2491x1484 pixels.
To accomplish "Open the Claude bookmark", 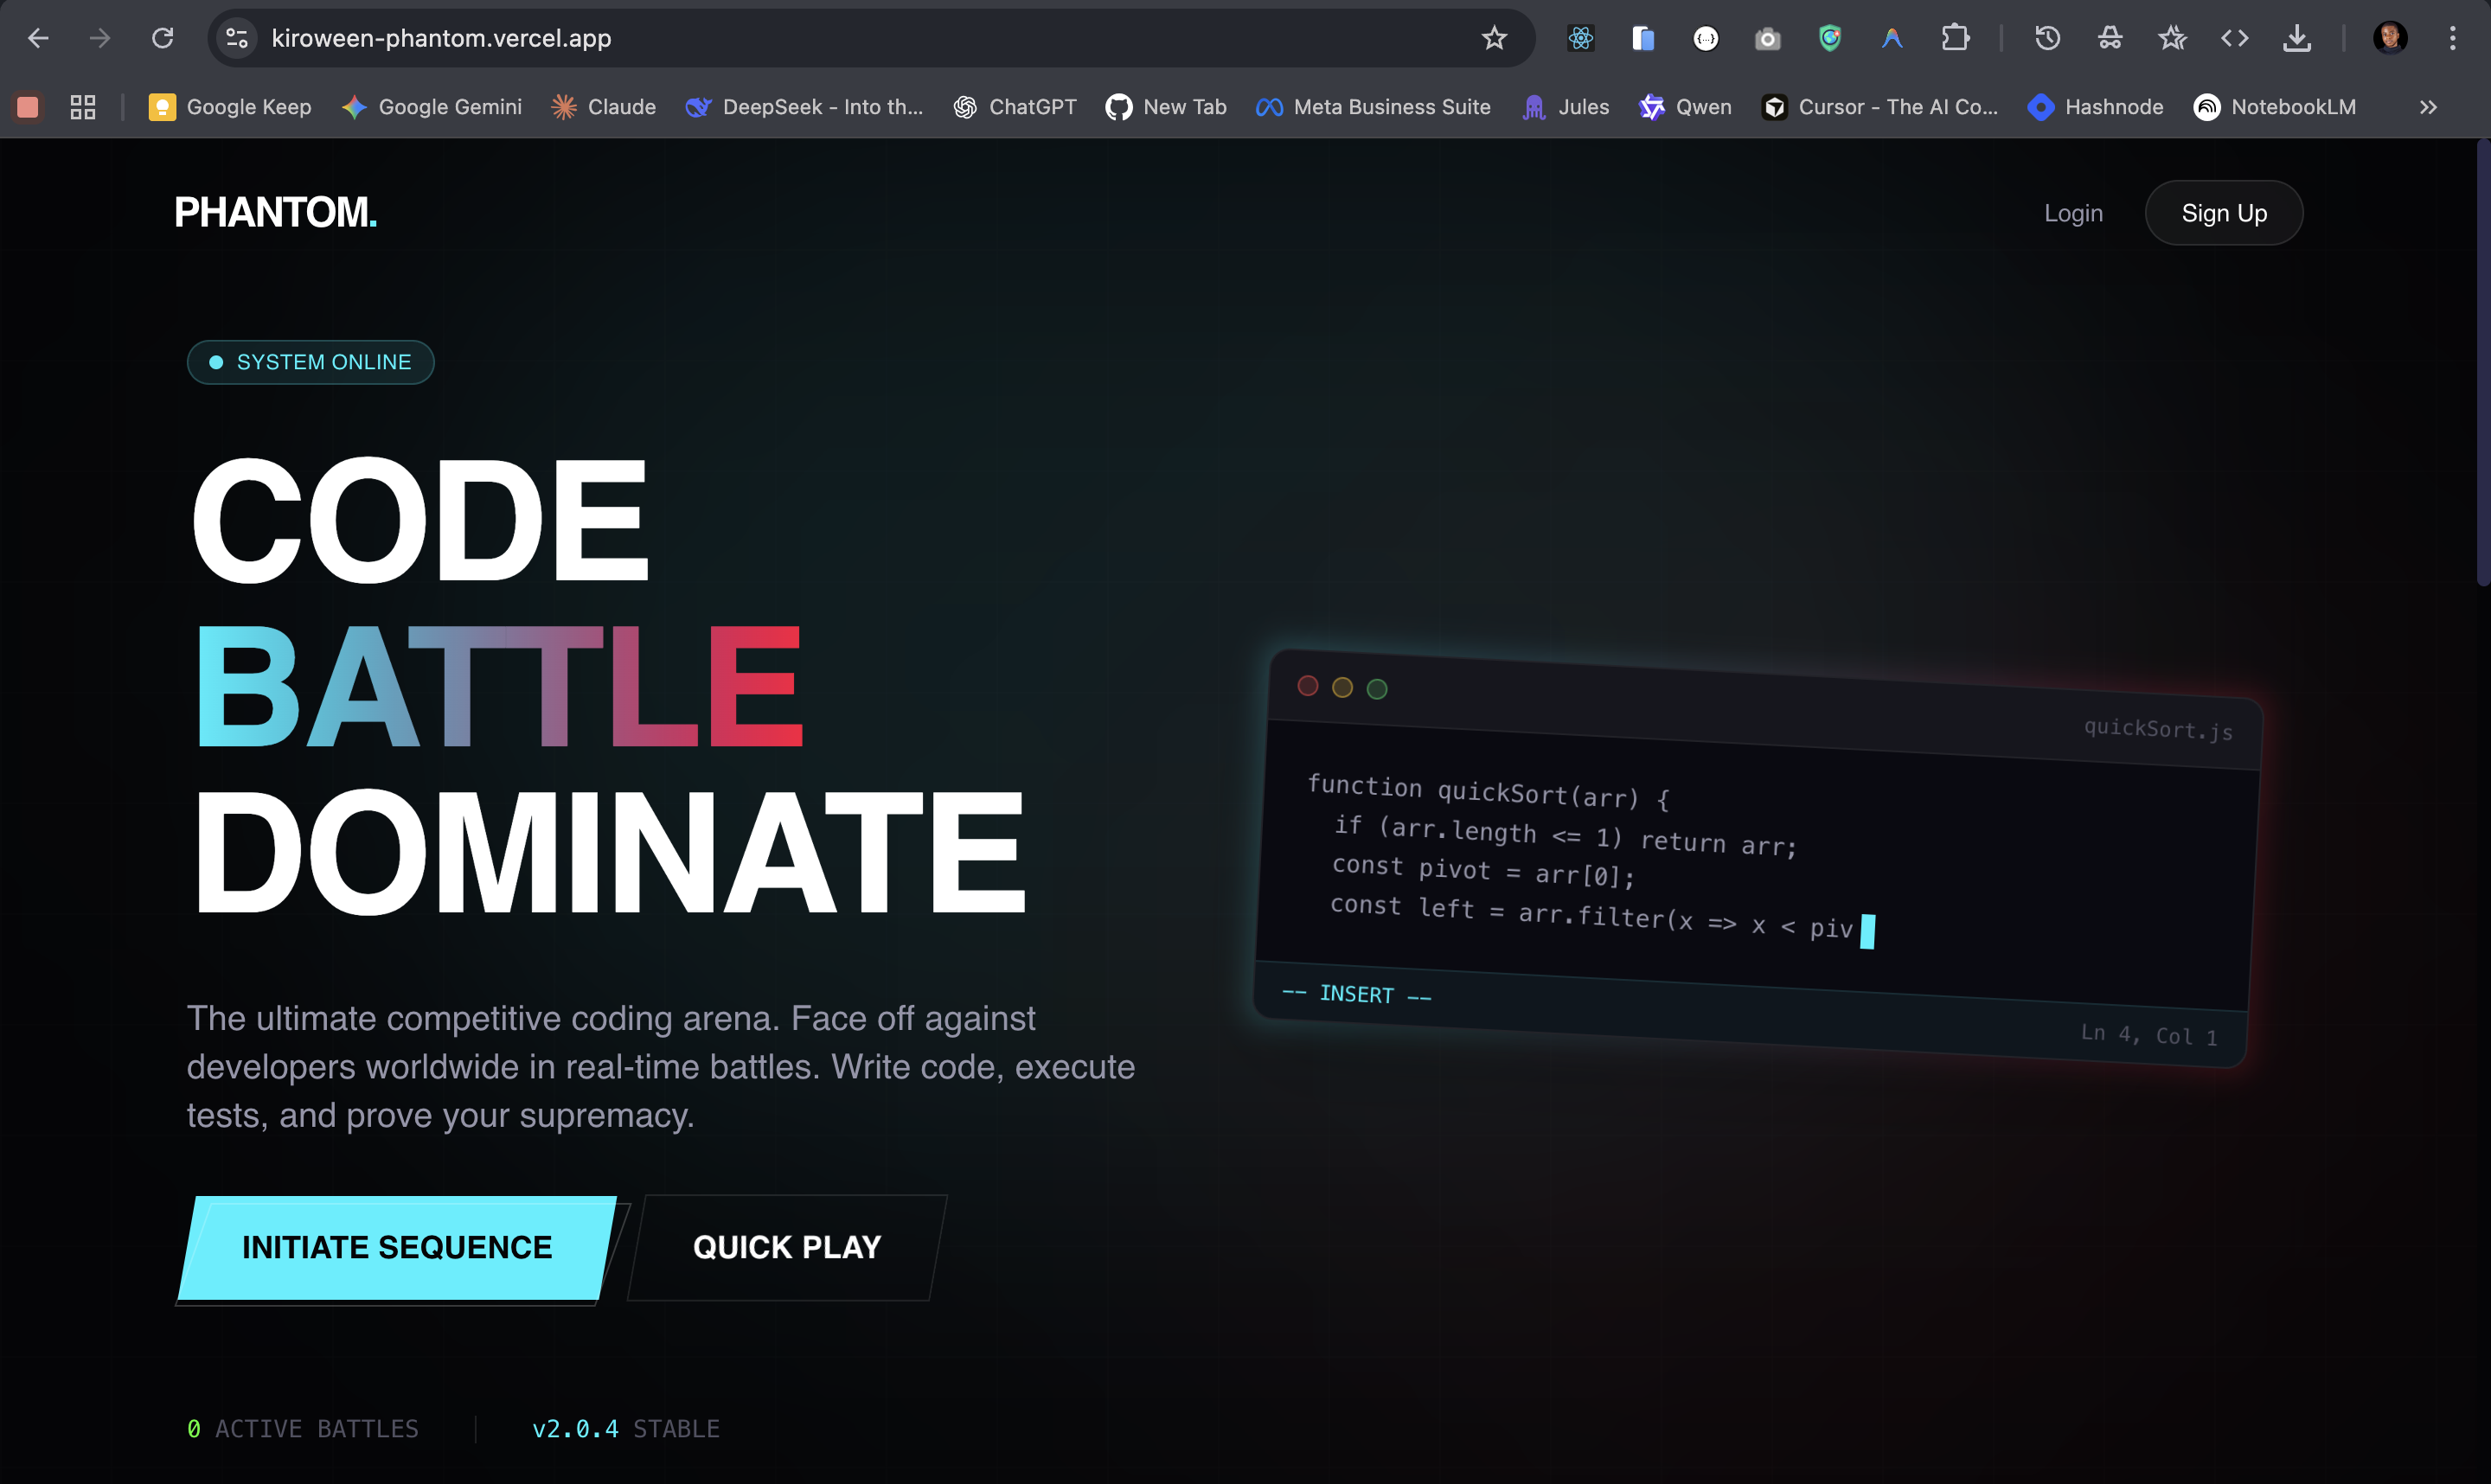I will pos(603,107).
